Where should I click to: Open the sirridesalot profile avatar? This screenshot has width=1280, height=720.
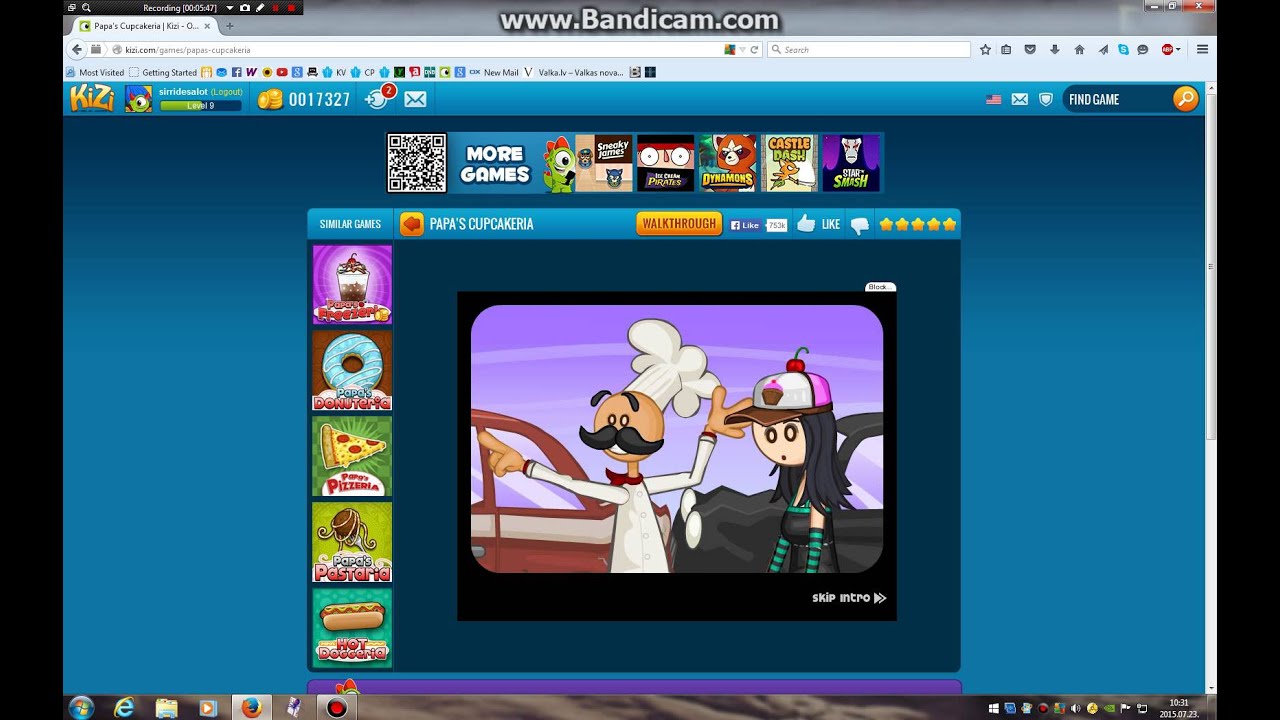139,99
